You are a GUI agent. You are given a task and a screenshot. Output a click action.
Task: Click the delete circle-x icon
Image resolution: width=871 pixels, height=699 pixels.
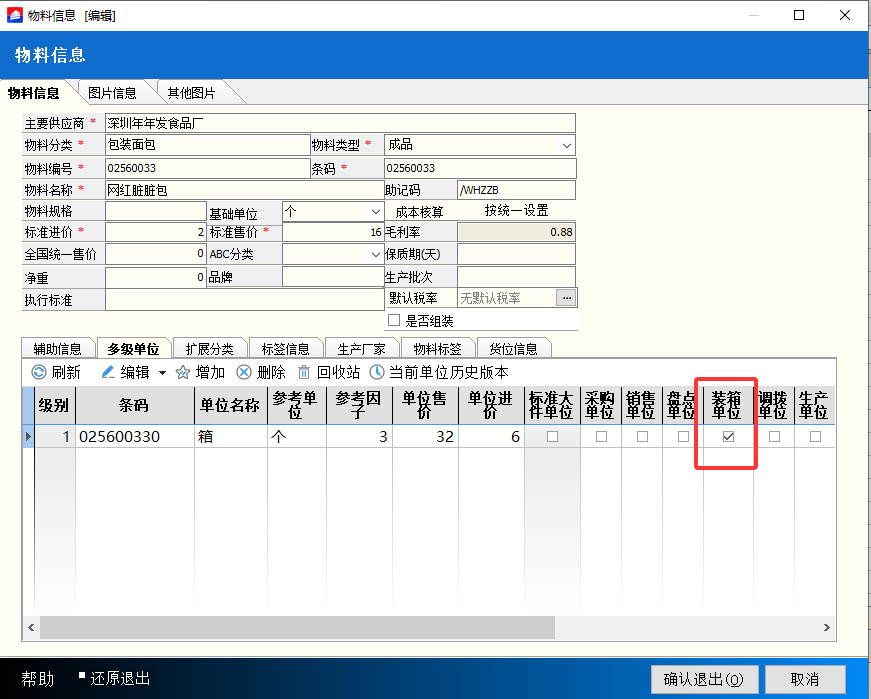(x=244, y=372)
